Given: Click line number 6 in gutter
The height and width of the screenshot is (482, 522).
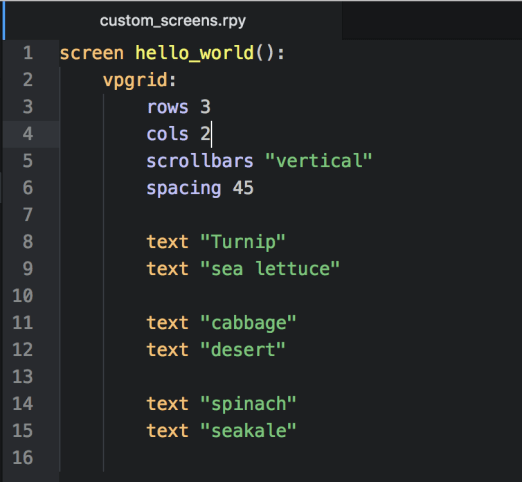Looking at the screenshot, I should (28, 188).
